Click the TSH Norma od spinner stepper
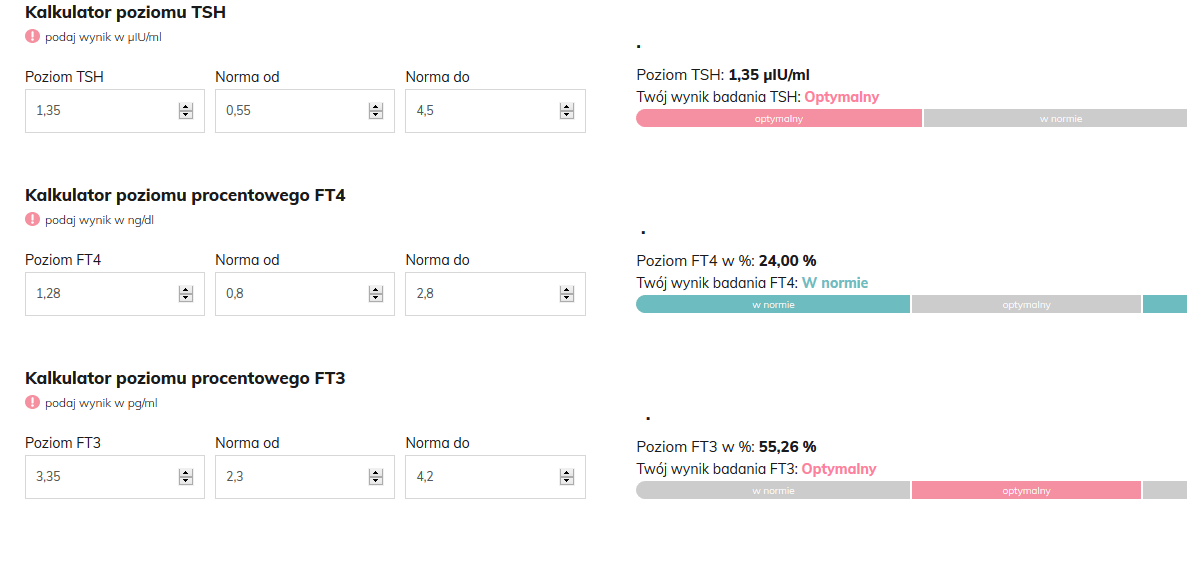 (x=376, y=111)
